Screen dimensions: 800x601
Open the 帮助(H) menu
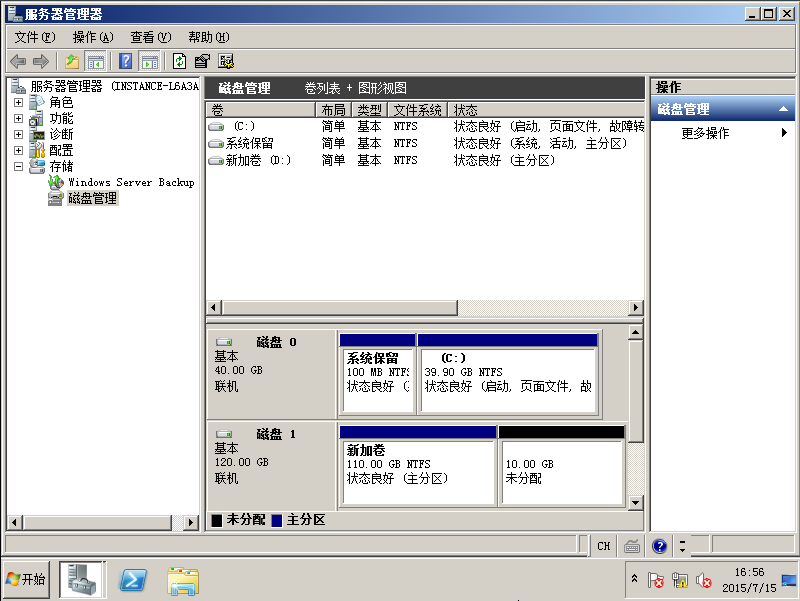click(209, 37)
